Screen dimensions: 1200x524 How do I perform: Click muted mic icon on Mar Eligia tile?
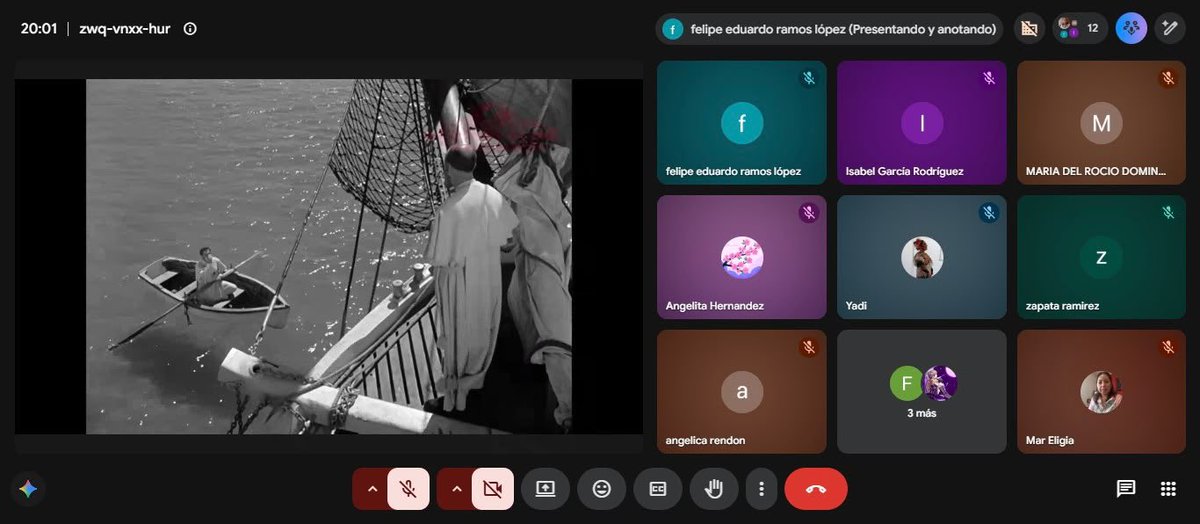1168,347
